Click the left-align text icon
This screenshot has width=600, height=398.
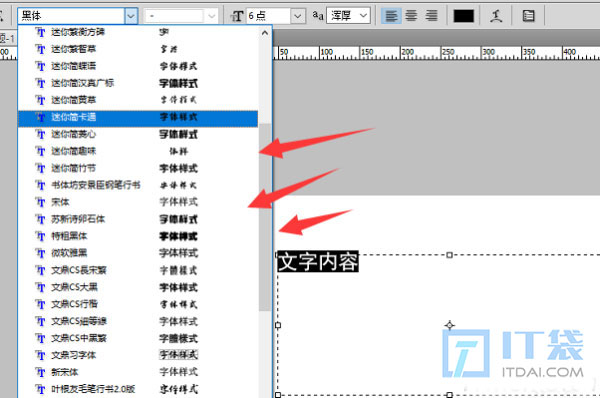[x=391, y=16]
